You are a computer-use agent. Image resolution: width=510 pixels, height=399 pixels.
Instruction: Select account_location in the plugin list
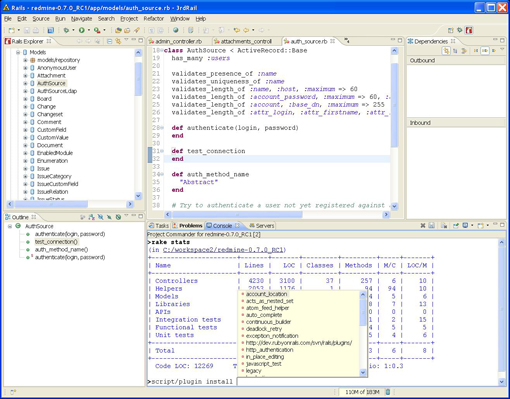266,294
